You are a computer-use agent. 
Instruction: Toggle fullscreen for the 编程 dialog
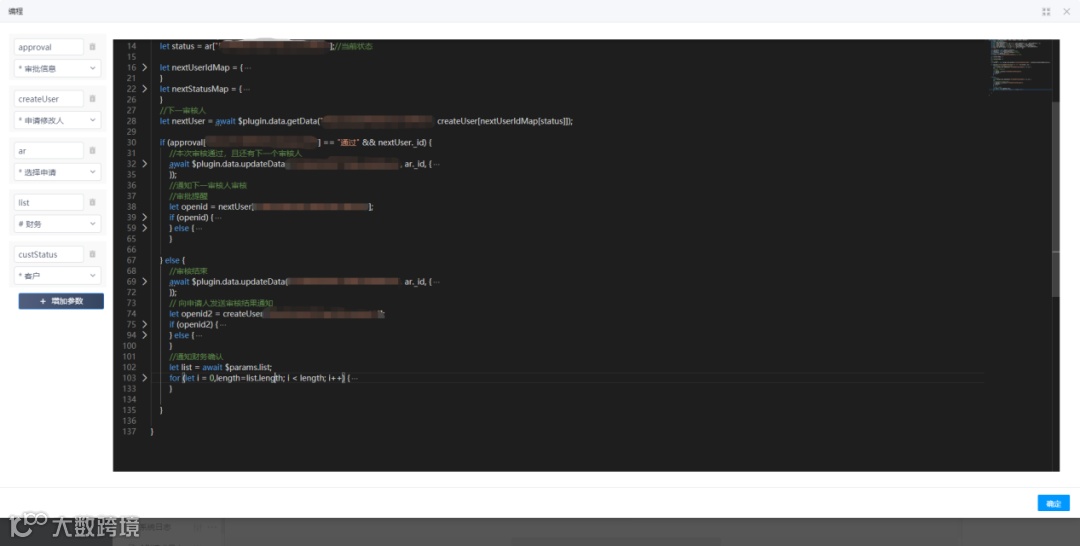(1046, 12)
